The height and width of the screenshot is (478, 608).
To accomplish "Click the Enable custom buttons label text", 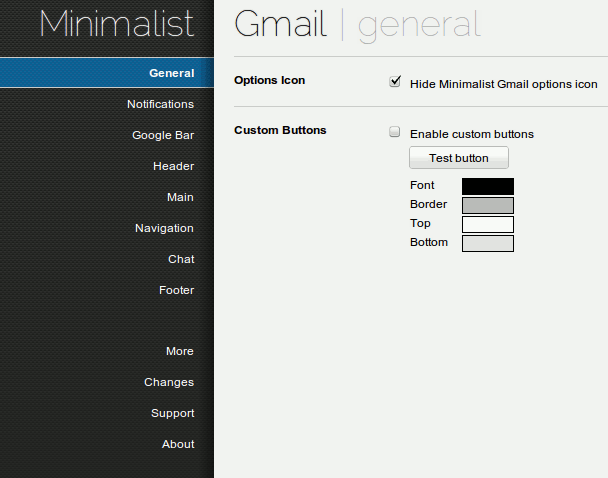I will [472, 134].
